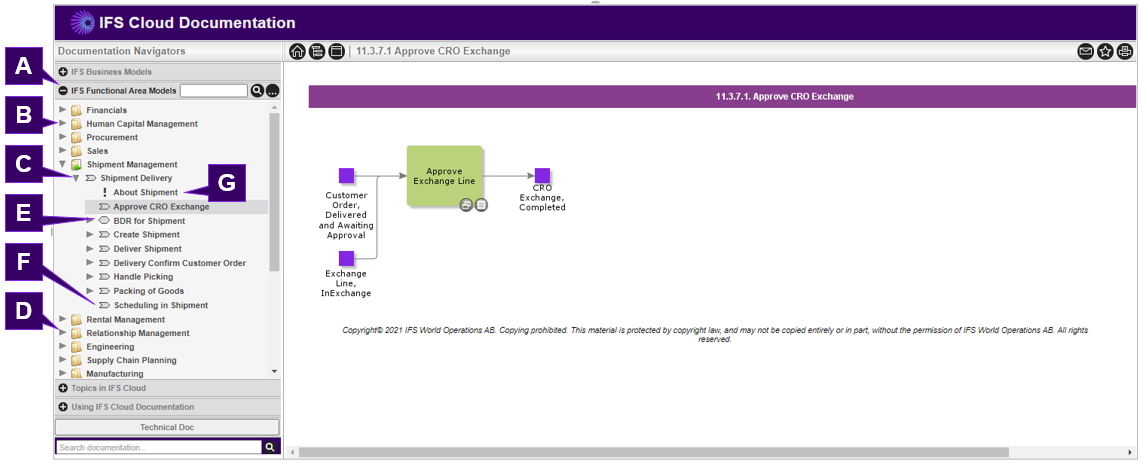
Task: Expand the Create Shipment node arrow
Action: (90, 235)
